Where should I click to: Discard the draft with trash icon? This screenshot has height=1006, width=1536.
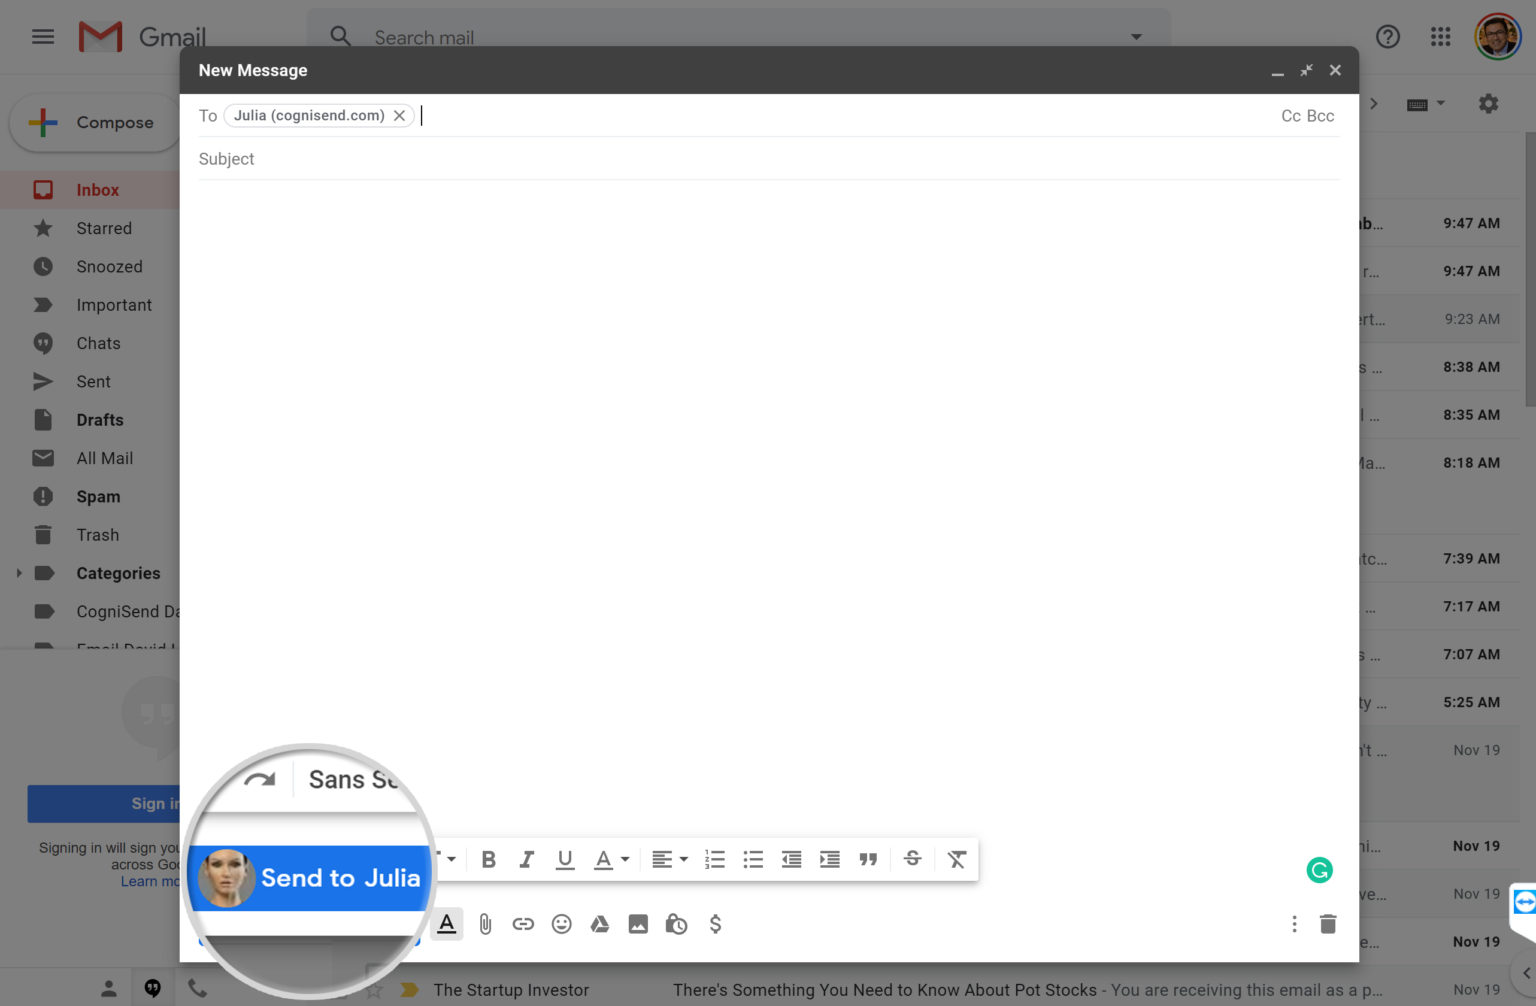1328,924
